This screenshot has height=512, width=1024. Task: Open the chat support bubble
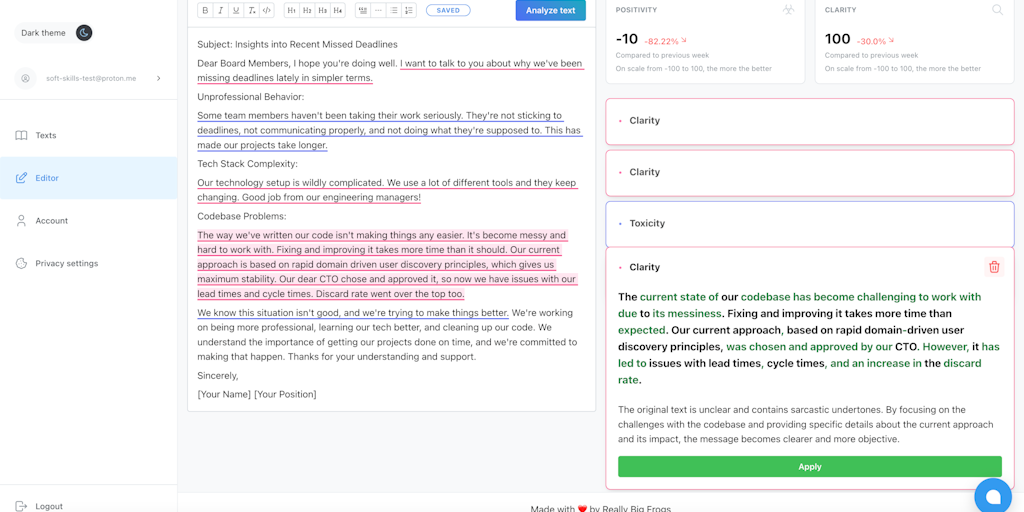coord(993,497)
